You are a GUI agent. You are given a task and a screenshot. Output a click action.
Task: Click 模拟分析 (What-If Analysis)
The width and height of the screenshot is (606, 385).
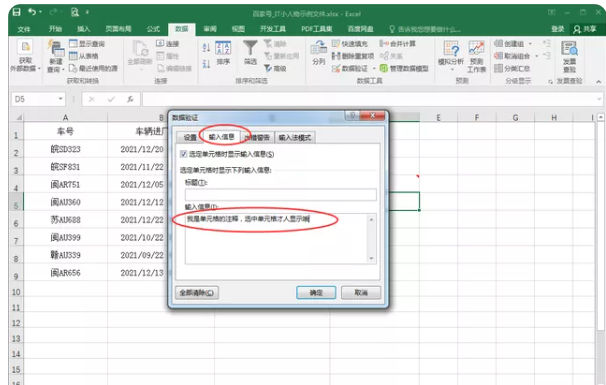click(x=451, y=56)
